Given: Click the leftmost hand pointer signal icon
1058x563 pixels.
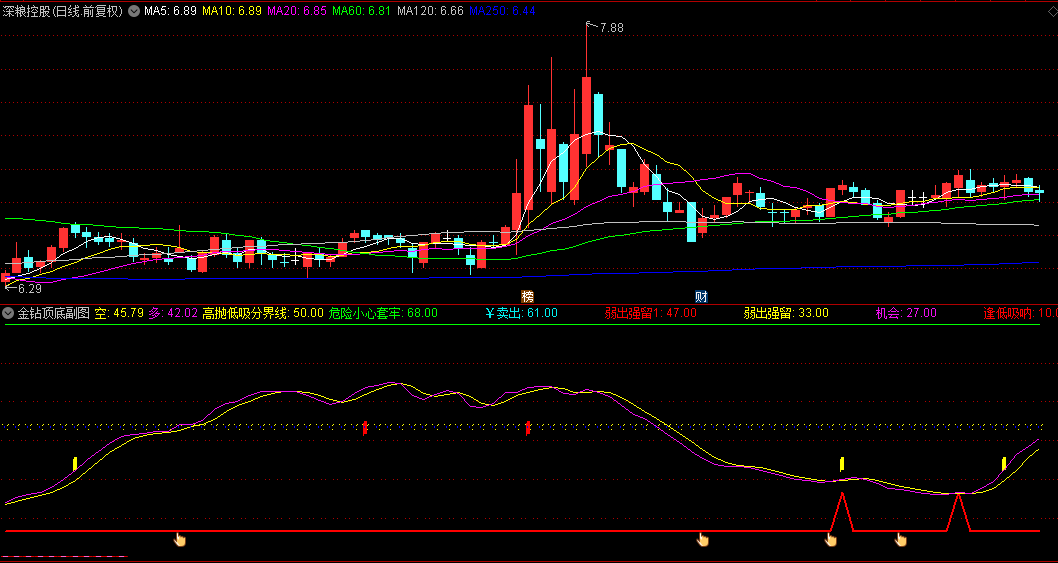Looking at the screenshot, I should coord(180,539).
